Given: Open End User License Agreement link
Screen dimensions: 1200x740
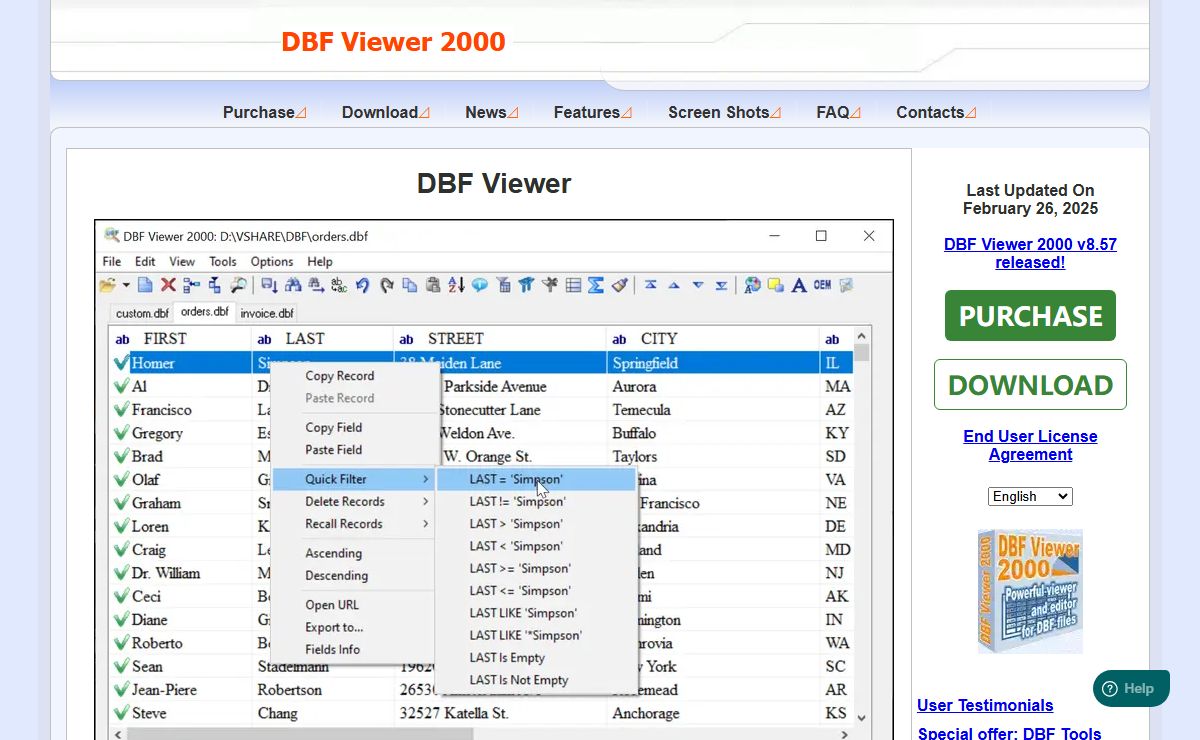Looking at the screenshot, I should click(1030, 445).
